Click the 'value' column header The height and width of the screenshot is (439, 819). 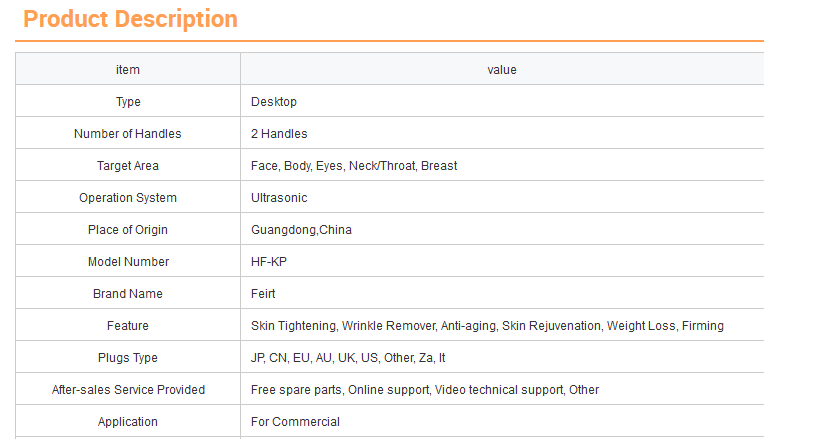coord(501,70)
